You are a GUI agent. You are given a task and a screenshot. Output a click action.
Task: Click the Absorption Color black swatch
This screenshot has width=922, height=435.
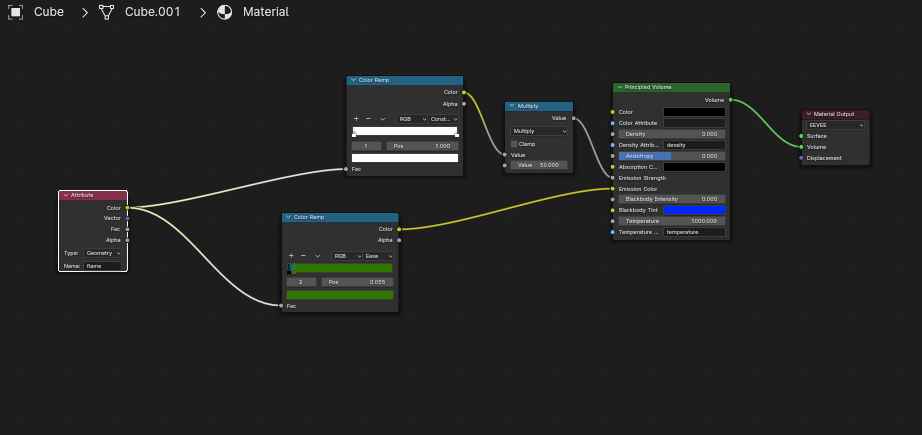point(694,167)
